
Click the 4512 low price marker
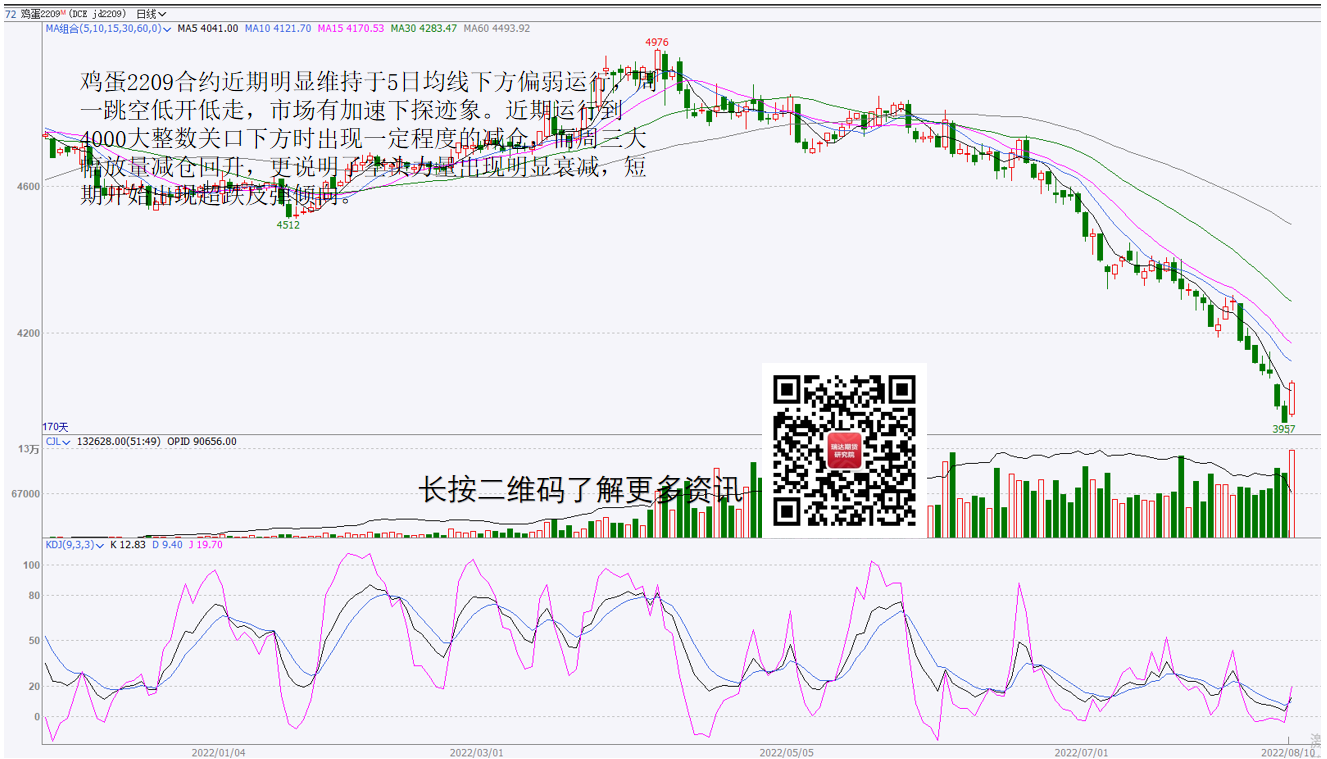coord(288,225)
